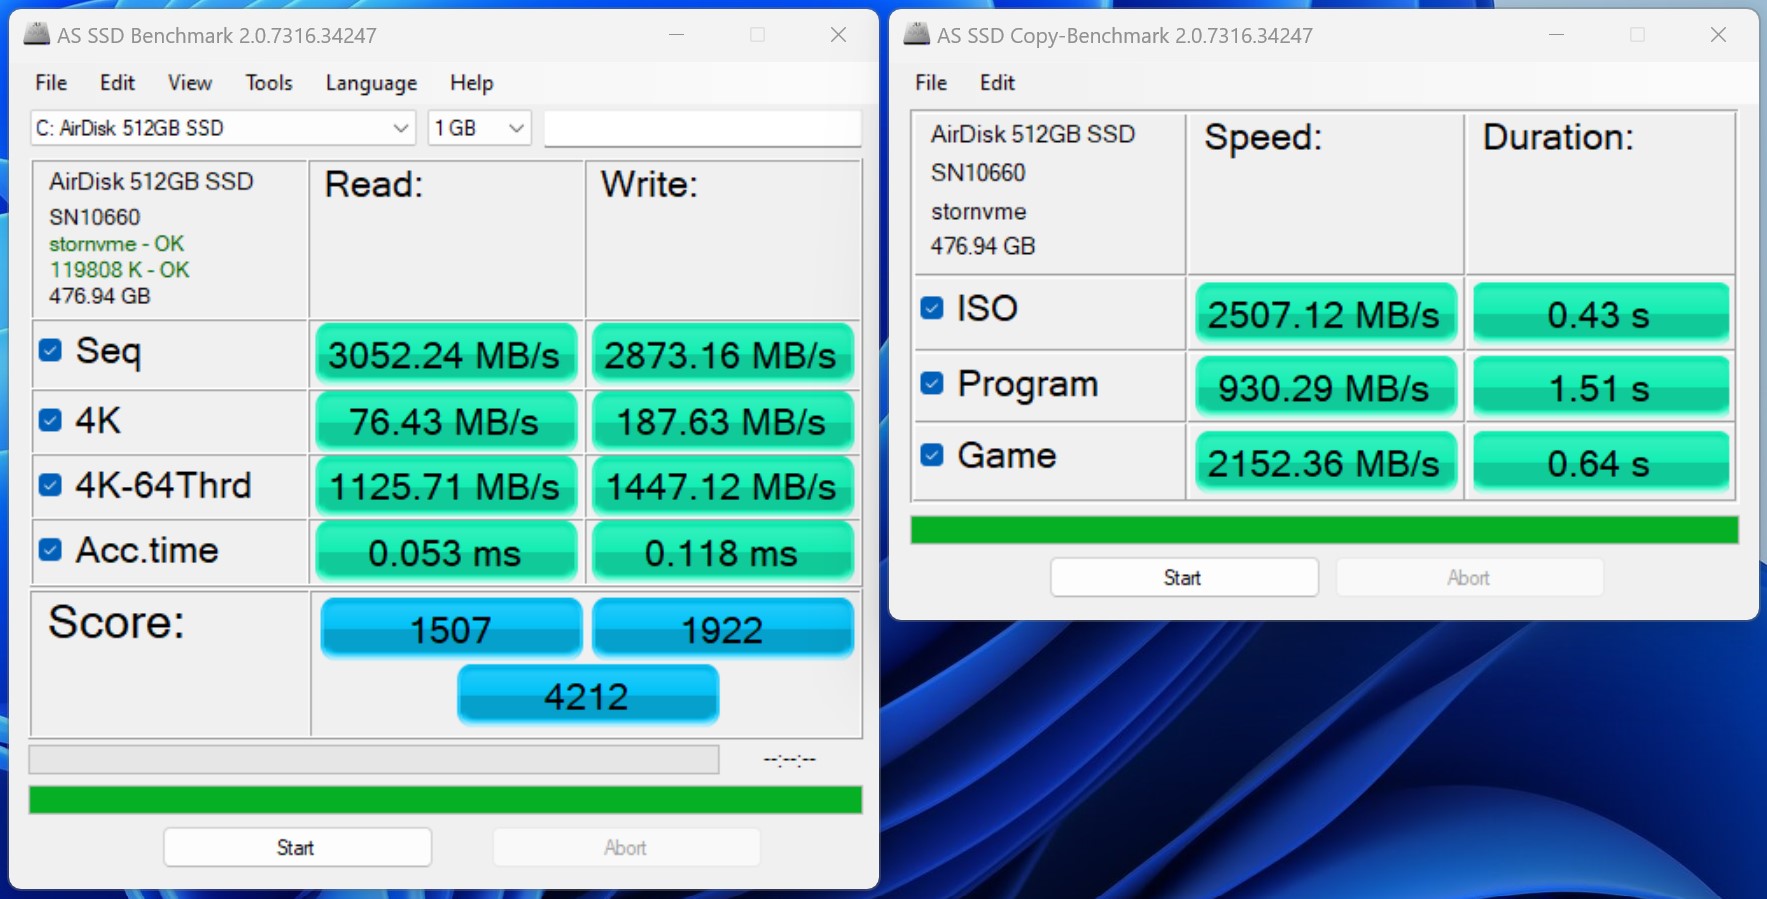Click the ISO speed 2507.12 MB/s

click(x=1324, y=314)
